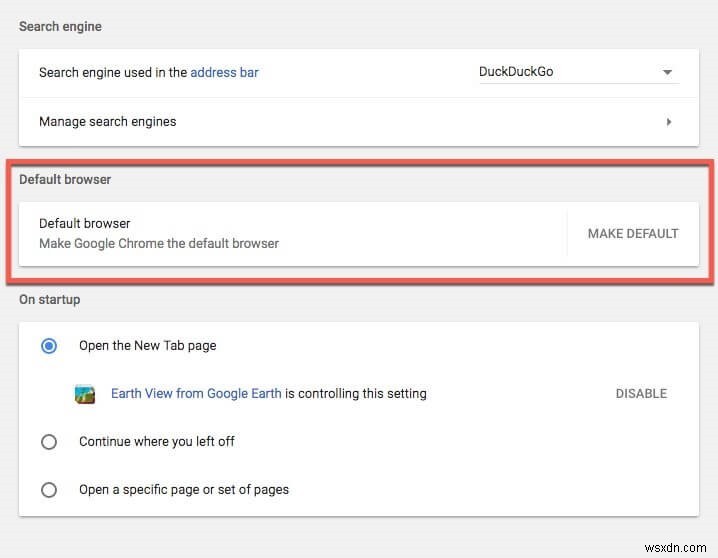Click the Open a specific page or set of pages label
The width and height of the screenshot is (718, 558).
pos(184,490)
